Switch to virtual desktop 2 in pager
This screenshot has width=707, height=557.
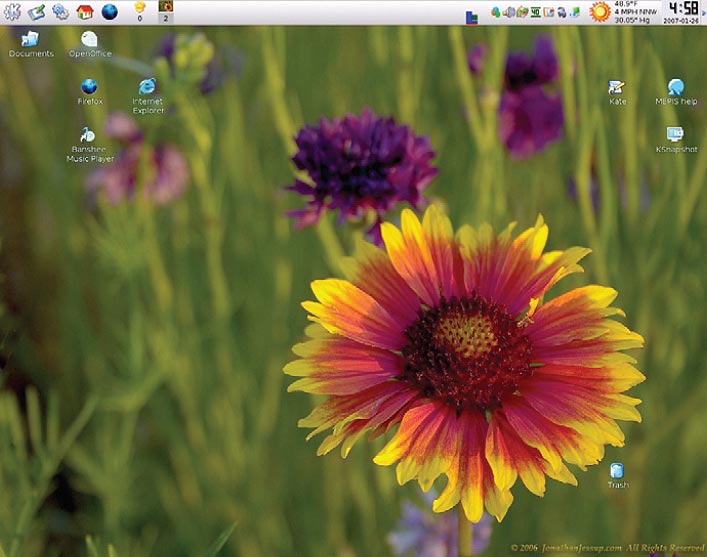pyautogui.click(x=166, y=12)
